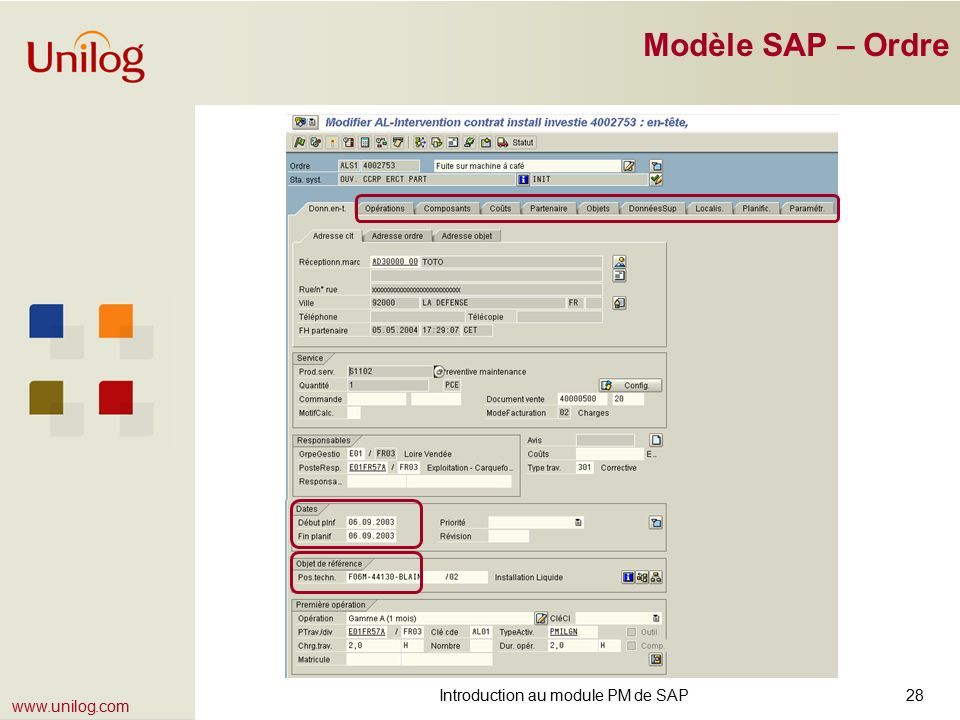Viewport: 960px width, 720px height.
Task: Click the blue folder icon in Dates section
Action: [656, 523]
